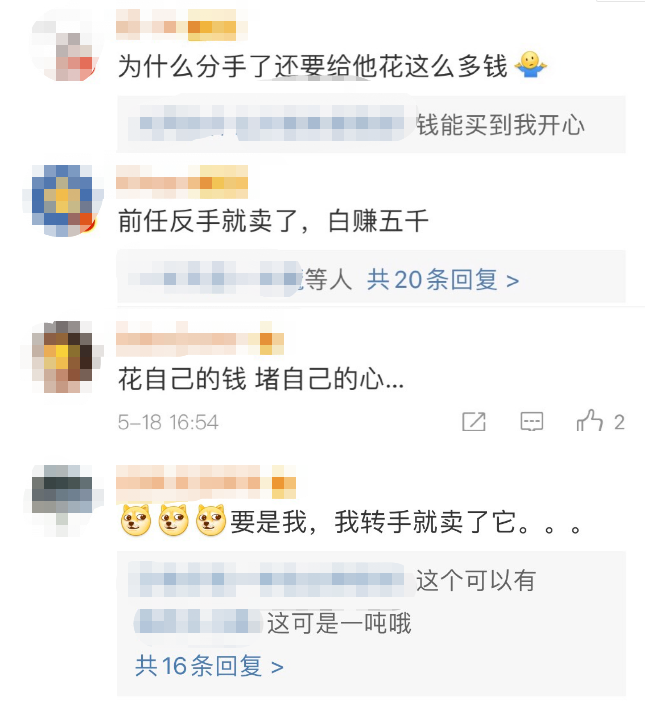Viewport: 645px width, 704px height.
Task: Click the middle doge emoji in last comment
Action: click(173, 520)
